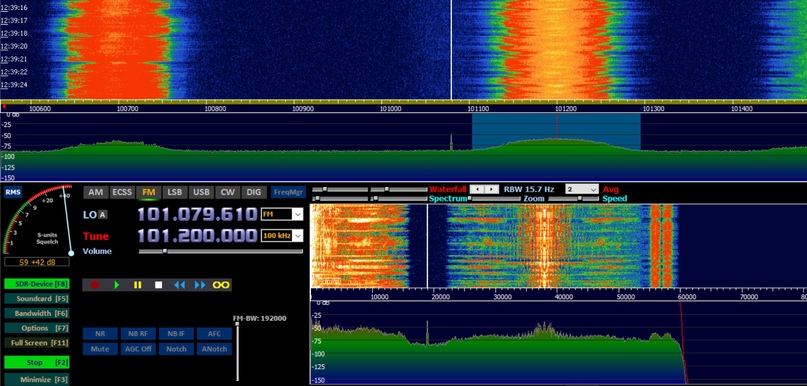
Task: Switch to AM demodulation mode
Action: tap(96, 192)
